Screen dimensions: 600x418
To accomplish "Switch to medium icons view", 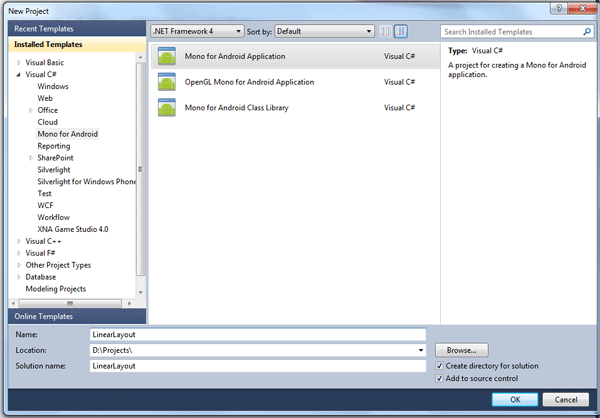I will coord(401,31).
